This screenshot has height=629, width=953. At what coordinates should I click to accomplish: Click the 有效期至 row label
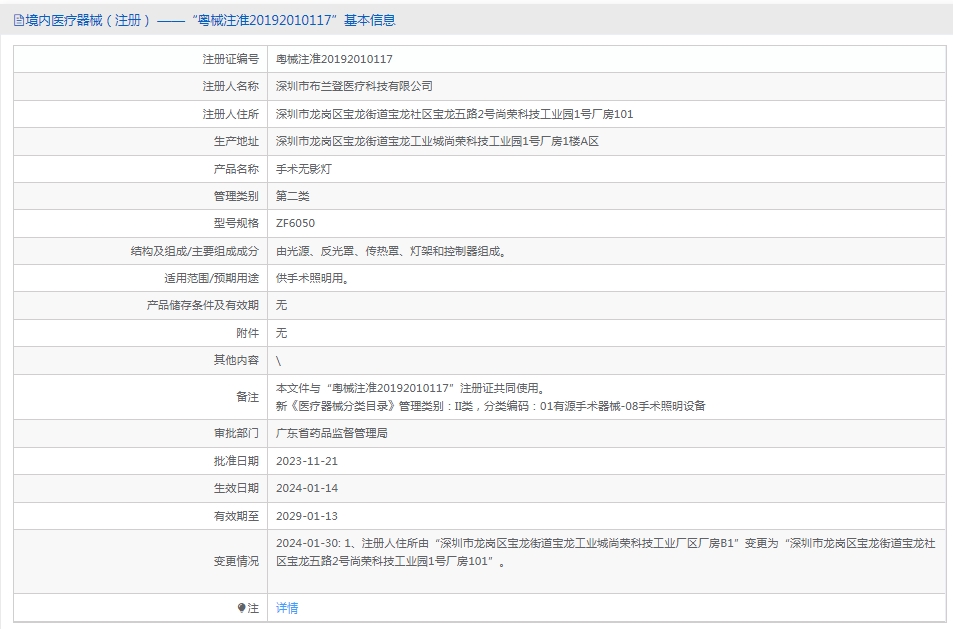[236, 516]
